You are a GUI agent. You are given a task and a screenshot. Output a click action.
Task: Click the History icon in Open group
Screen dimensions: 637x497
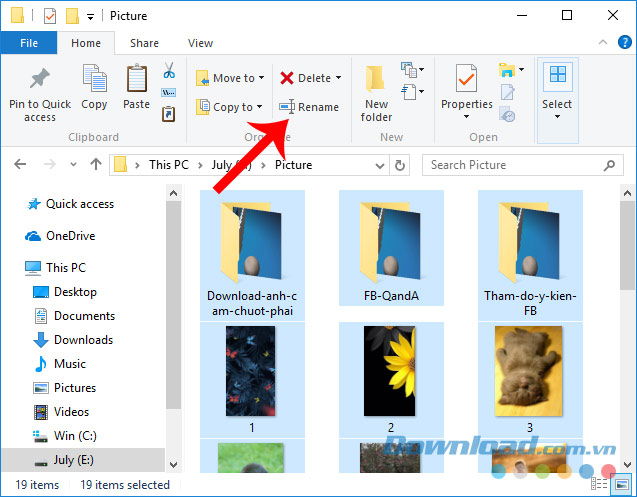(507, 114)
